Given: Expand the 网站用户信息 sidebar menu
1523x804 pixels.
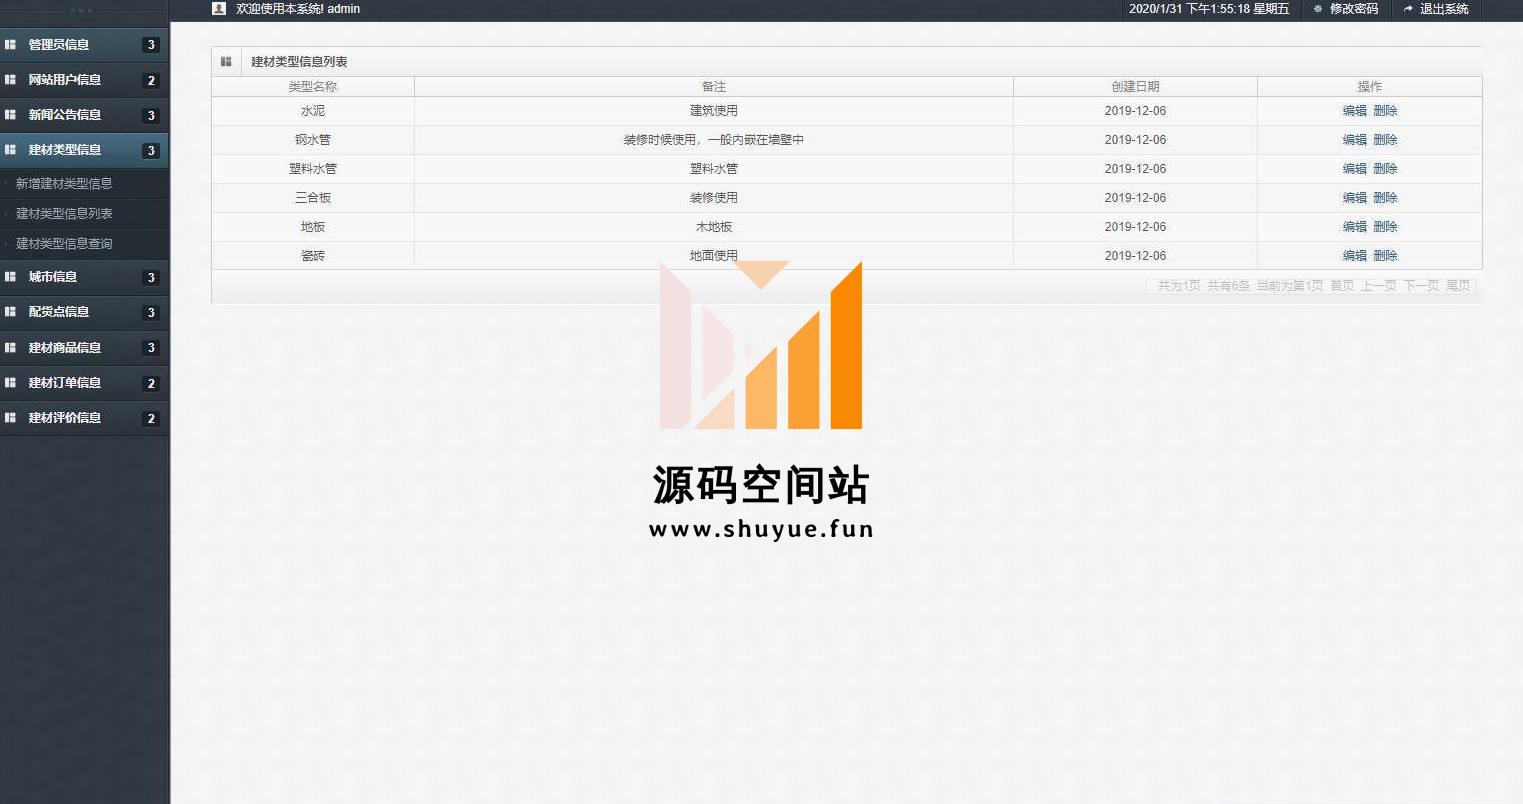Looking at the screenshot, I should tap(84, 80).
